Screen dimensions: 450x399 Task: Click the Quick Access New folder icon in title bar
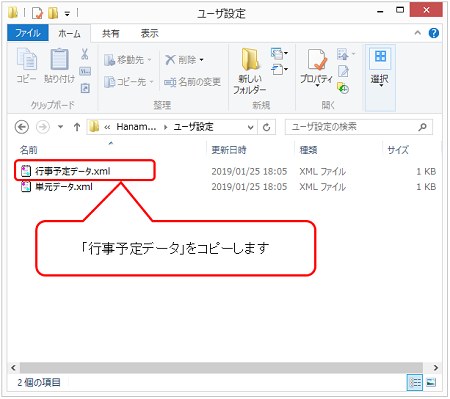(53, 13)
